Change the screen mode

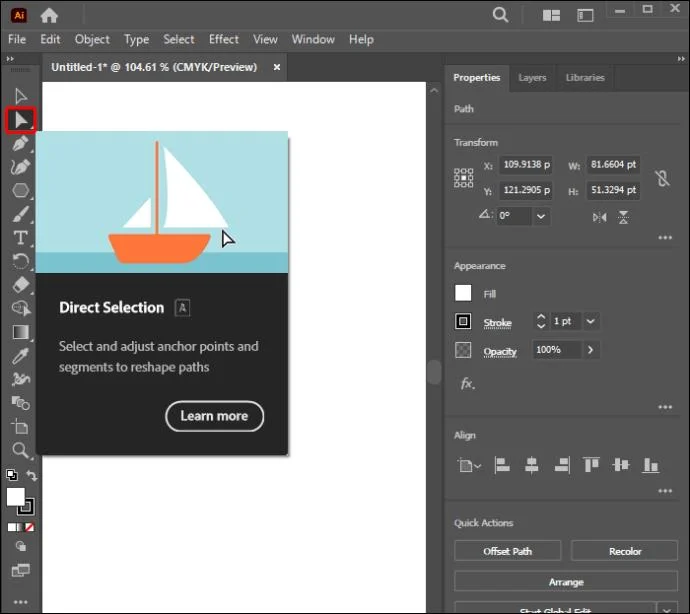point(21,571)
